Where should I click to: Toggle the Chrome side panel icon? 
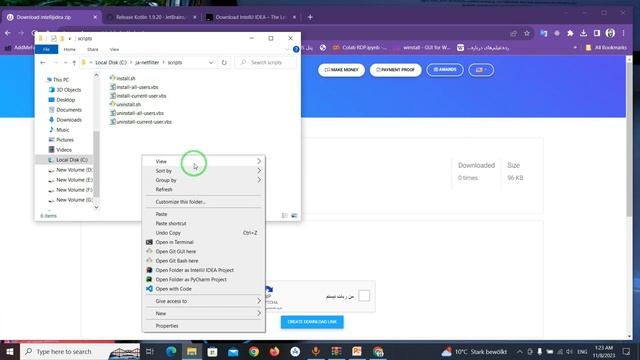pos(597,33)
